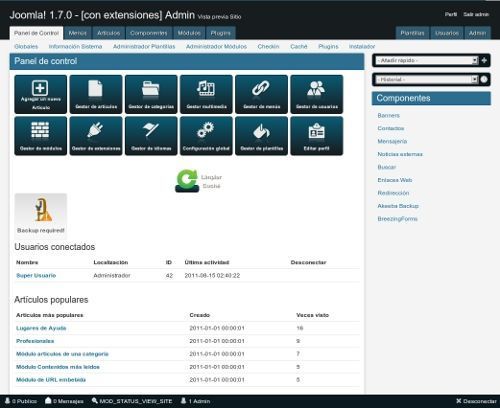Screen dimensions: 500x408
Task: Open the Añadir rápido dropdown
Action: click(x=427, y=60)
